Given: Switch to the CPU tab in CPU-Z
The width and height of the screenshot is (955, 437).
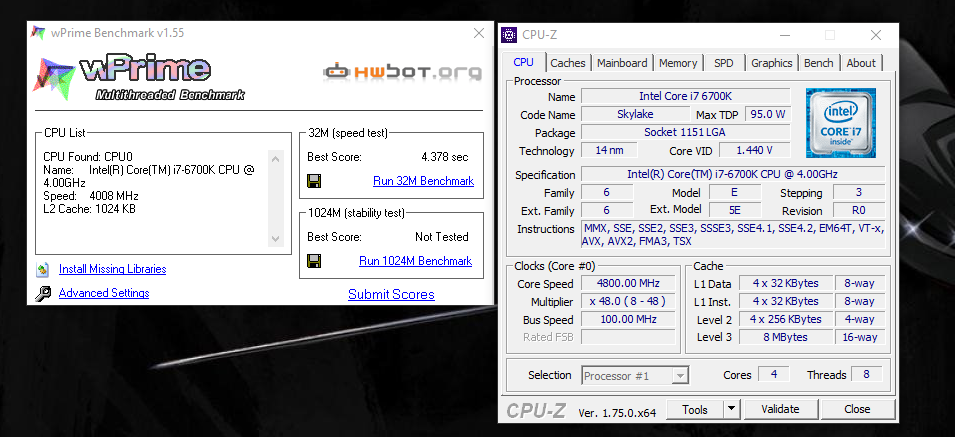Looking at the screenshot, I should (x=524, y=62).
